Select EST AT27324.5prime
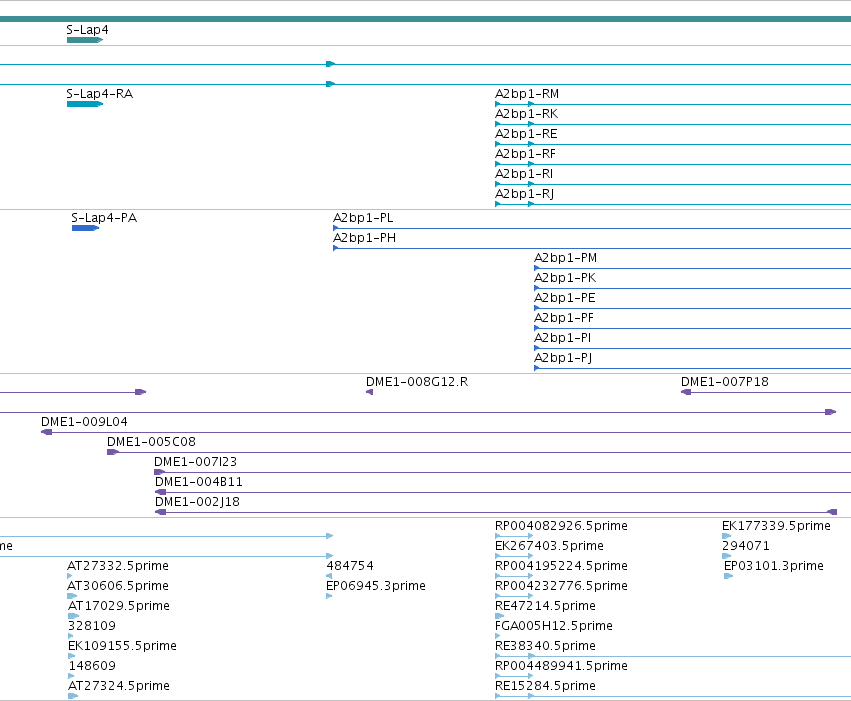The width and height of the screenshot is (851, 701). pyautogui.click(x=119, y=687)
